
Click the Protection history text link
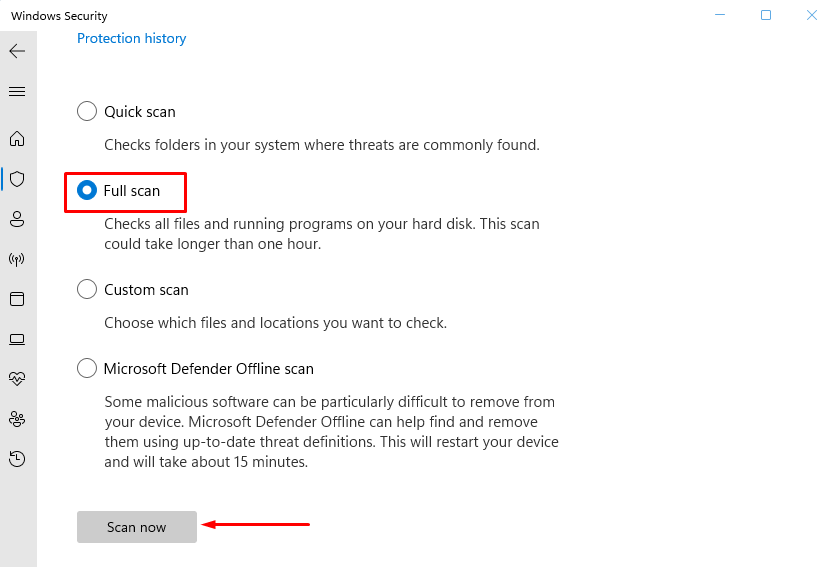click(132, 38)
